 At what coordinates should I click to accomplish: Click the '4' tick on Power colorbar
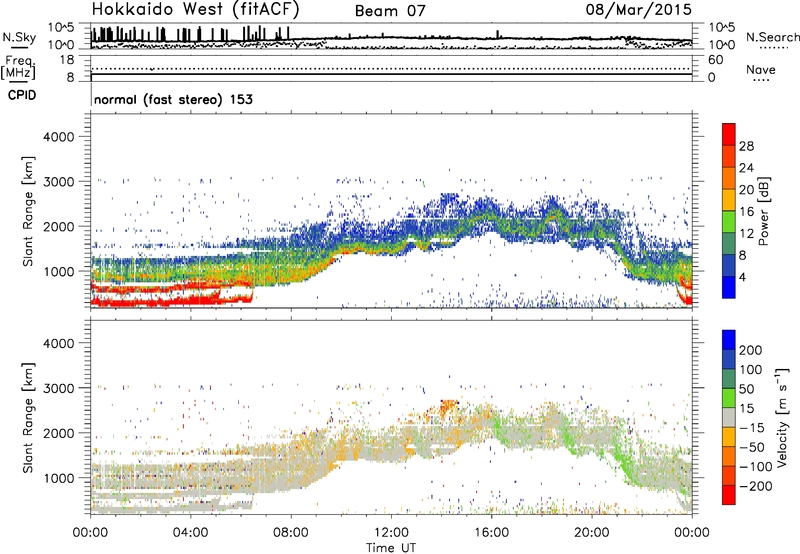pyautogui.click(x=742, y=277)
